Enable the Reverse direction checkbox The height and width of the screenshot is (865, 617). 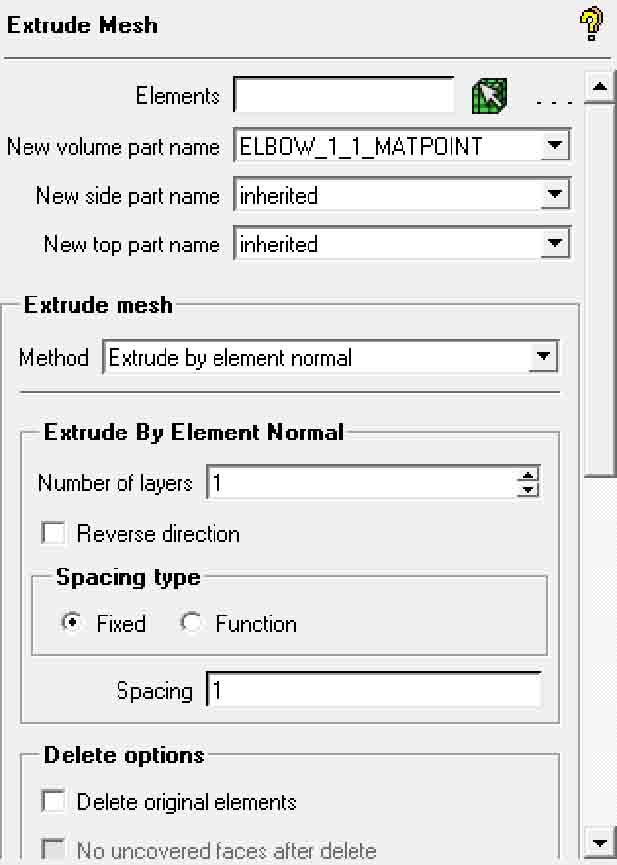click(x=53, y=533)
